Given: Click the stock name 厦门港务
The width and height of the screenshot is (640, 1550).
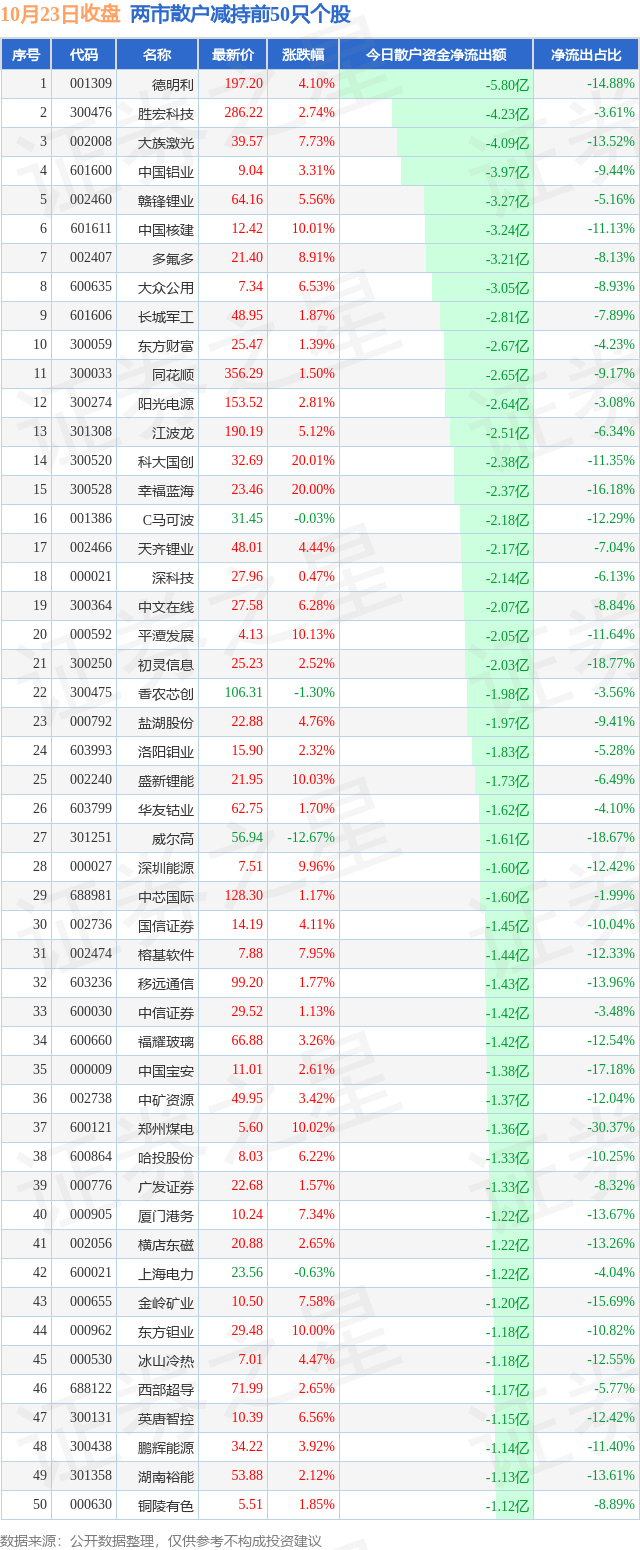Looking at the screenshot, I should point(165,1215).
